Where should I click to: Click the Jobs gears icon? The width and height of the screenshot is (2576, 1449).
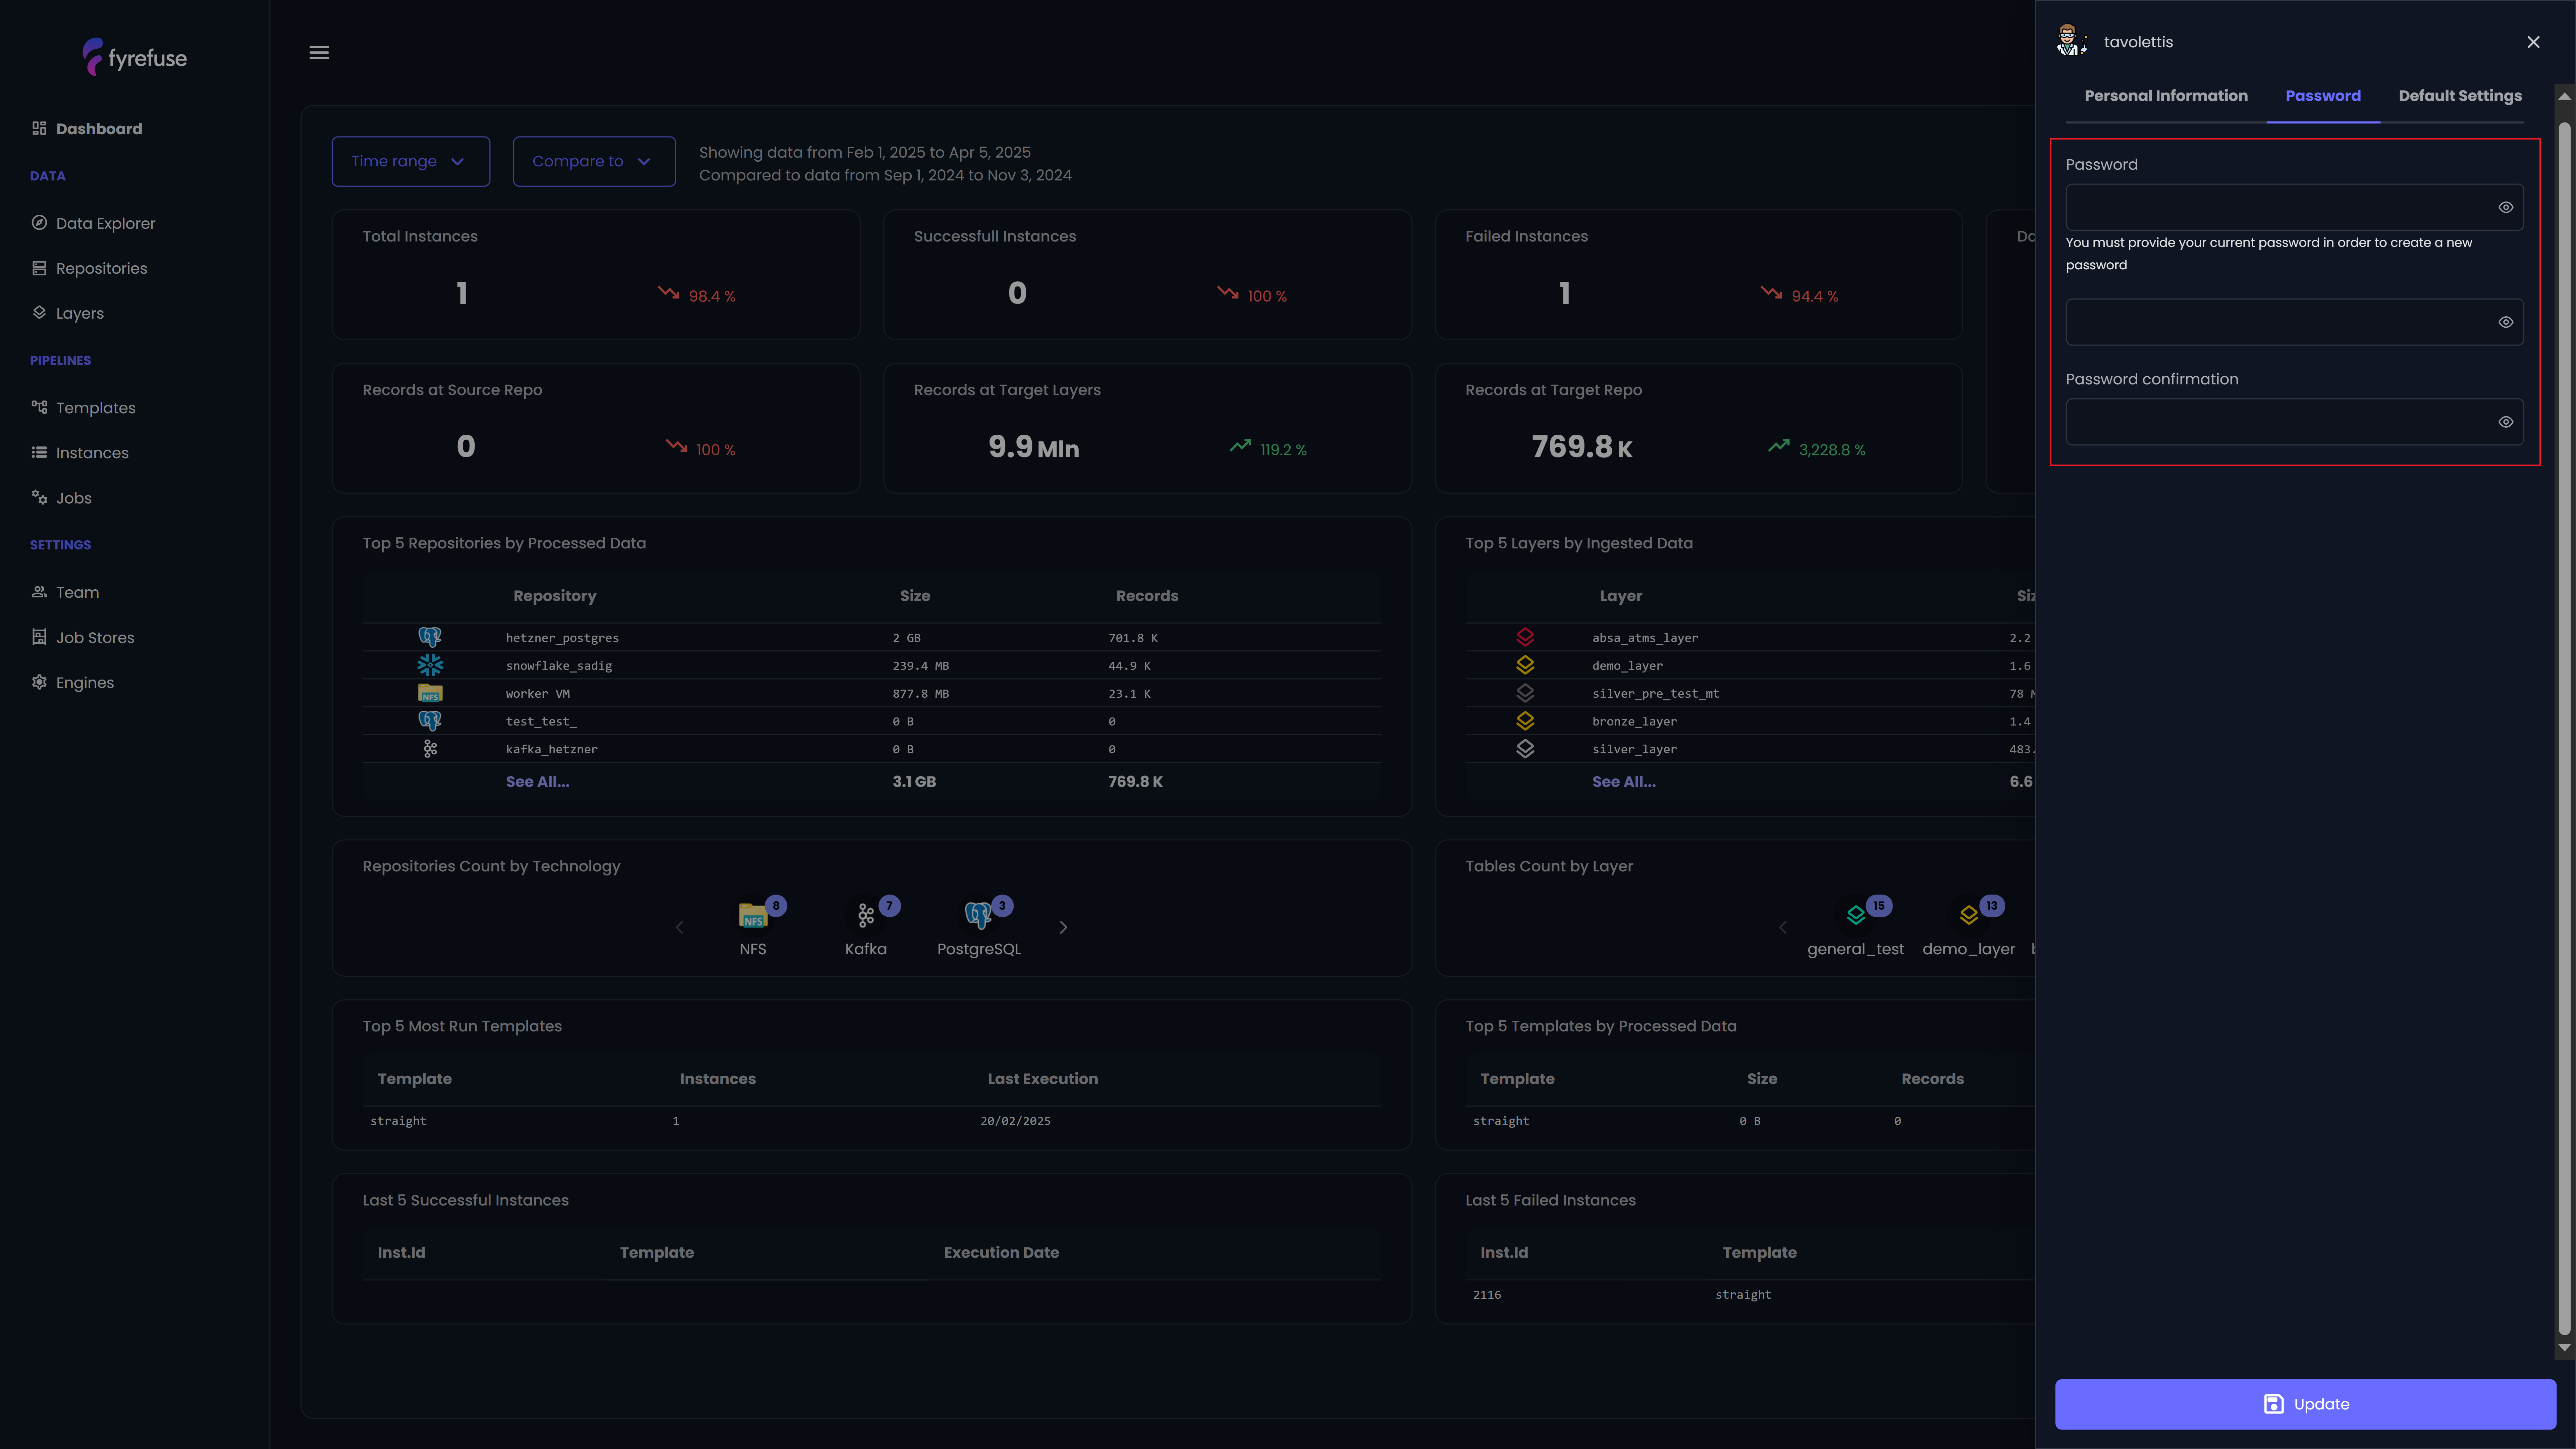point(39,497)
